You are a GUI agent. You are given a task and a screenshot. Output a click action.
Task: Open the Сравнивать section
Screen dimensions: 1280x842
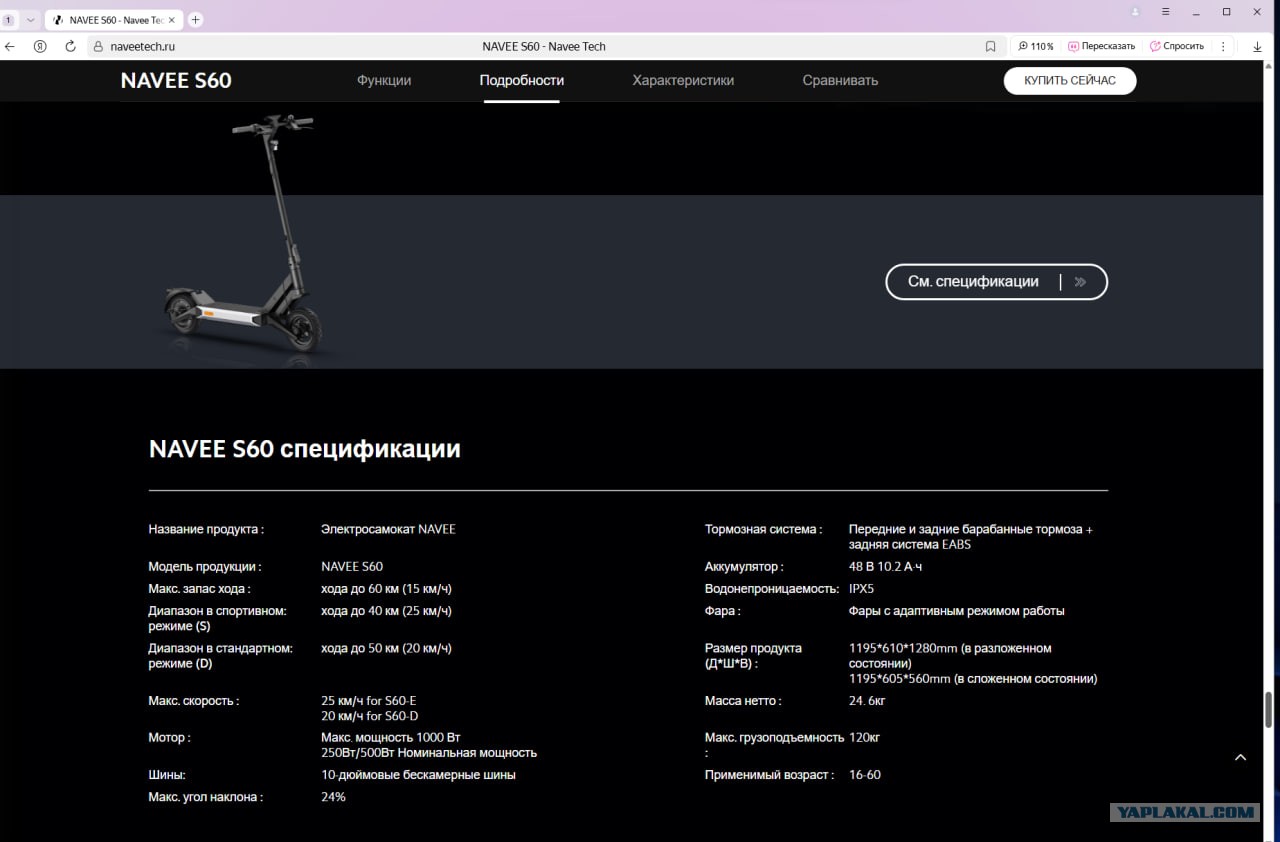(840, 81)
